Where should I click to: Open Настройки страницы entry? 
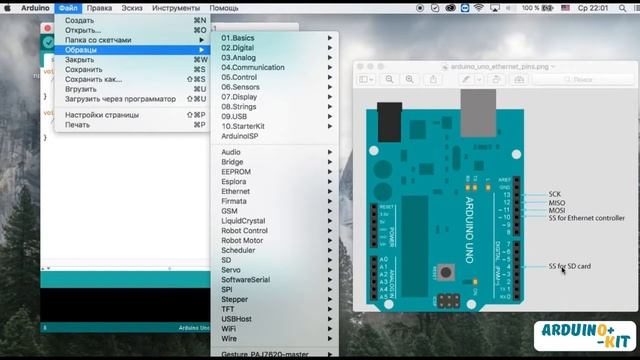pos(132,115)
